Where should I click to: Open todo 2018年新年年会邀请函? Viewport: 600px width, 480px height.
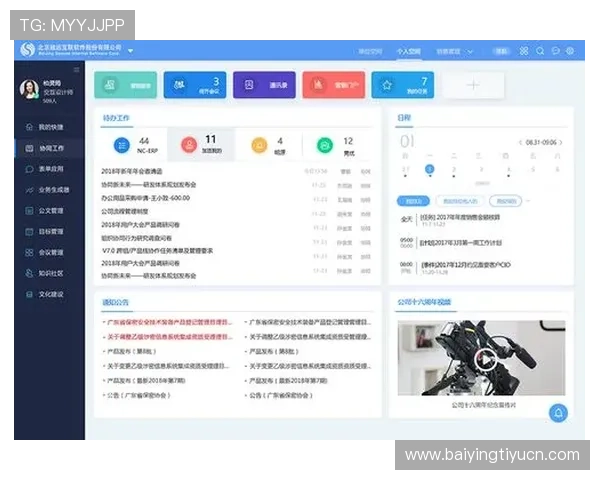132,171
